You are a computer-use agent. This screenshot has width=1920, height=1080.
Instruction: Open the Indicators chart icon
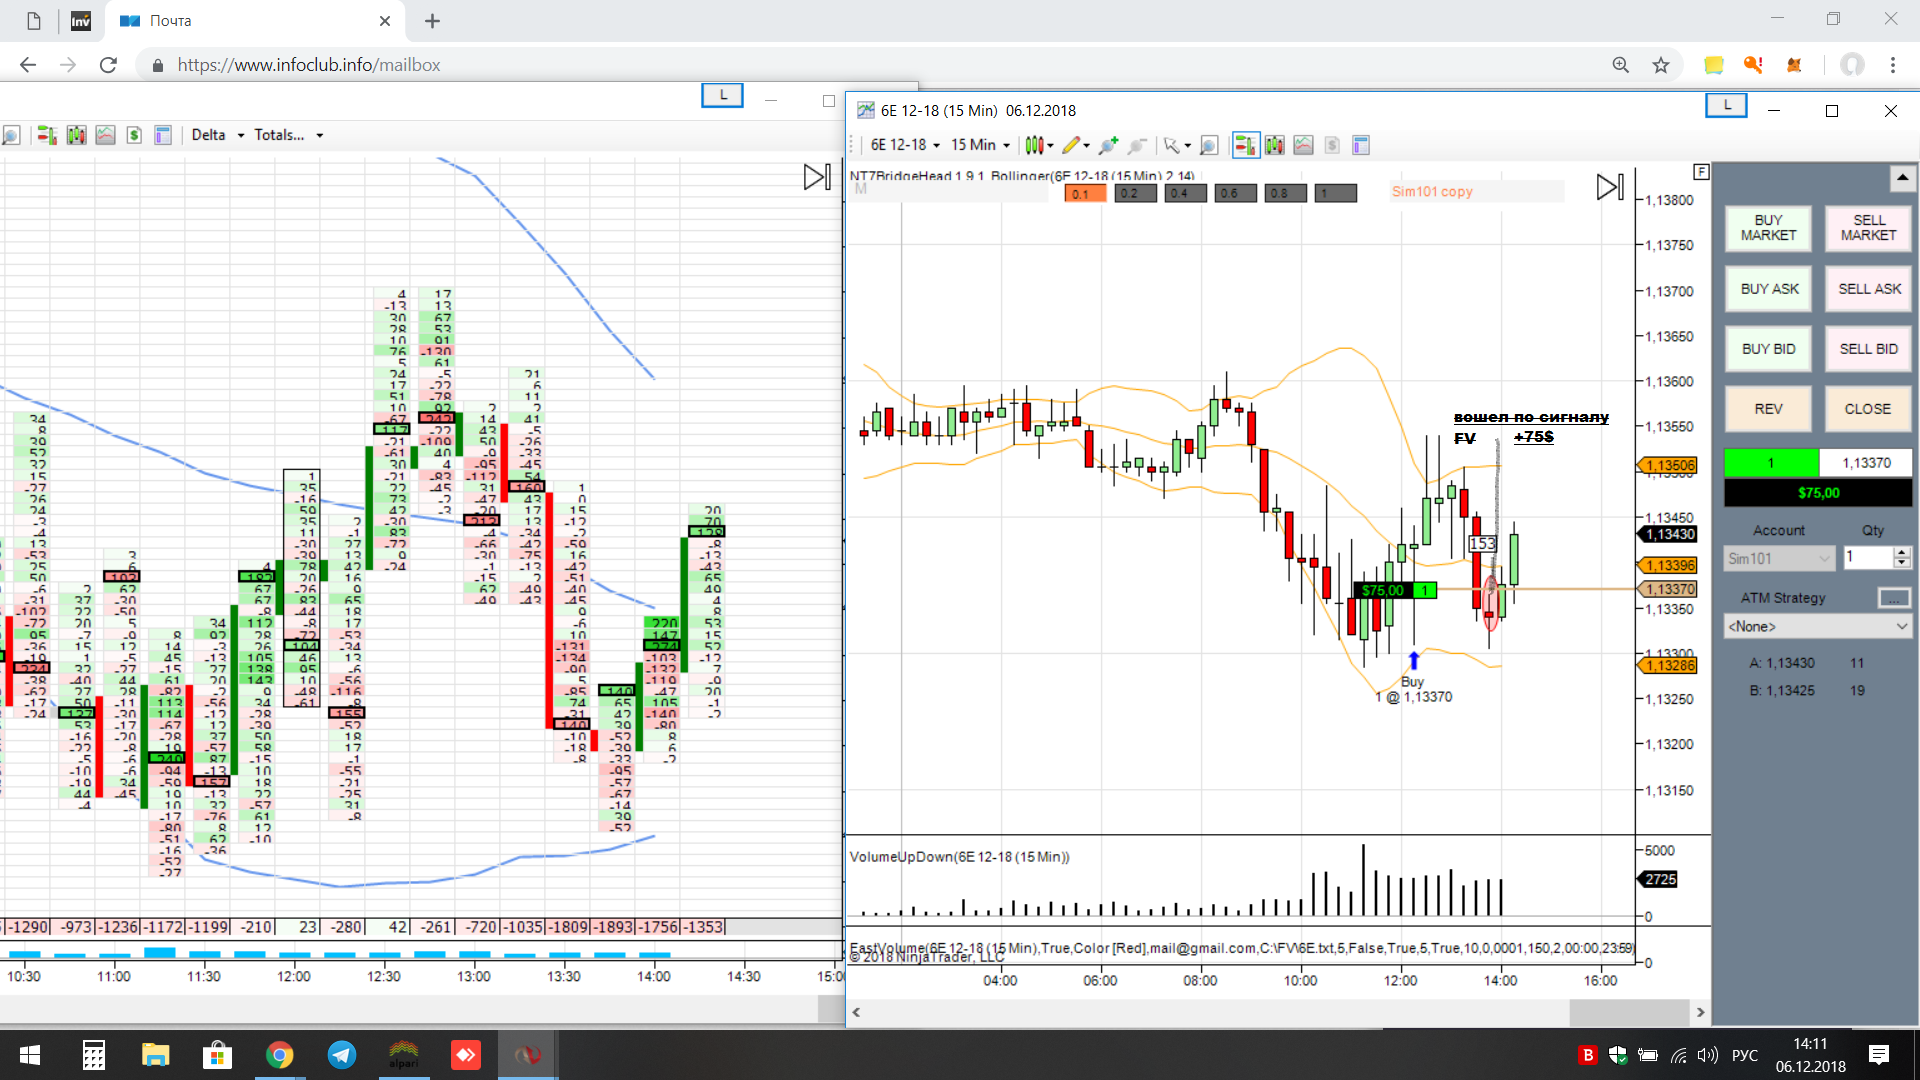coord(1303,146)
